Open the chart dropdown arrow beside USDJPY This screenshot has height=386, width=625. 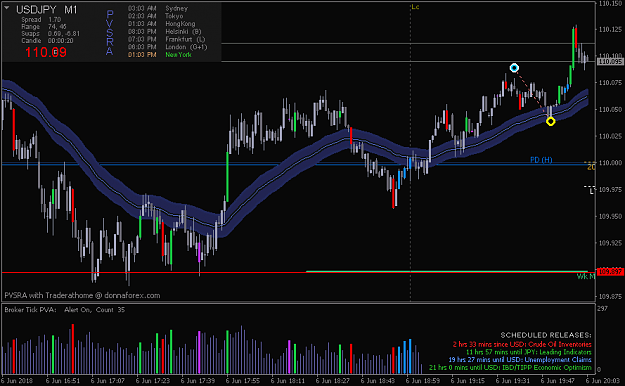click(6, 8)
